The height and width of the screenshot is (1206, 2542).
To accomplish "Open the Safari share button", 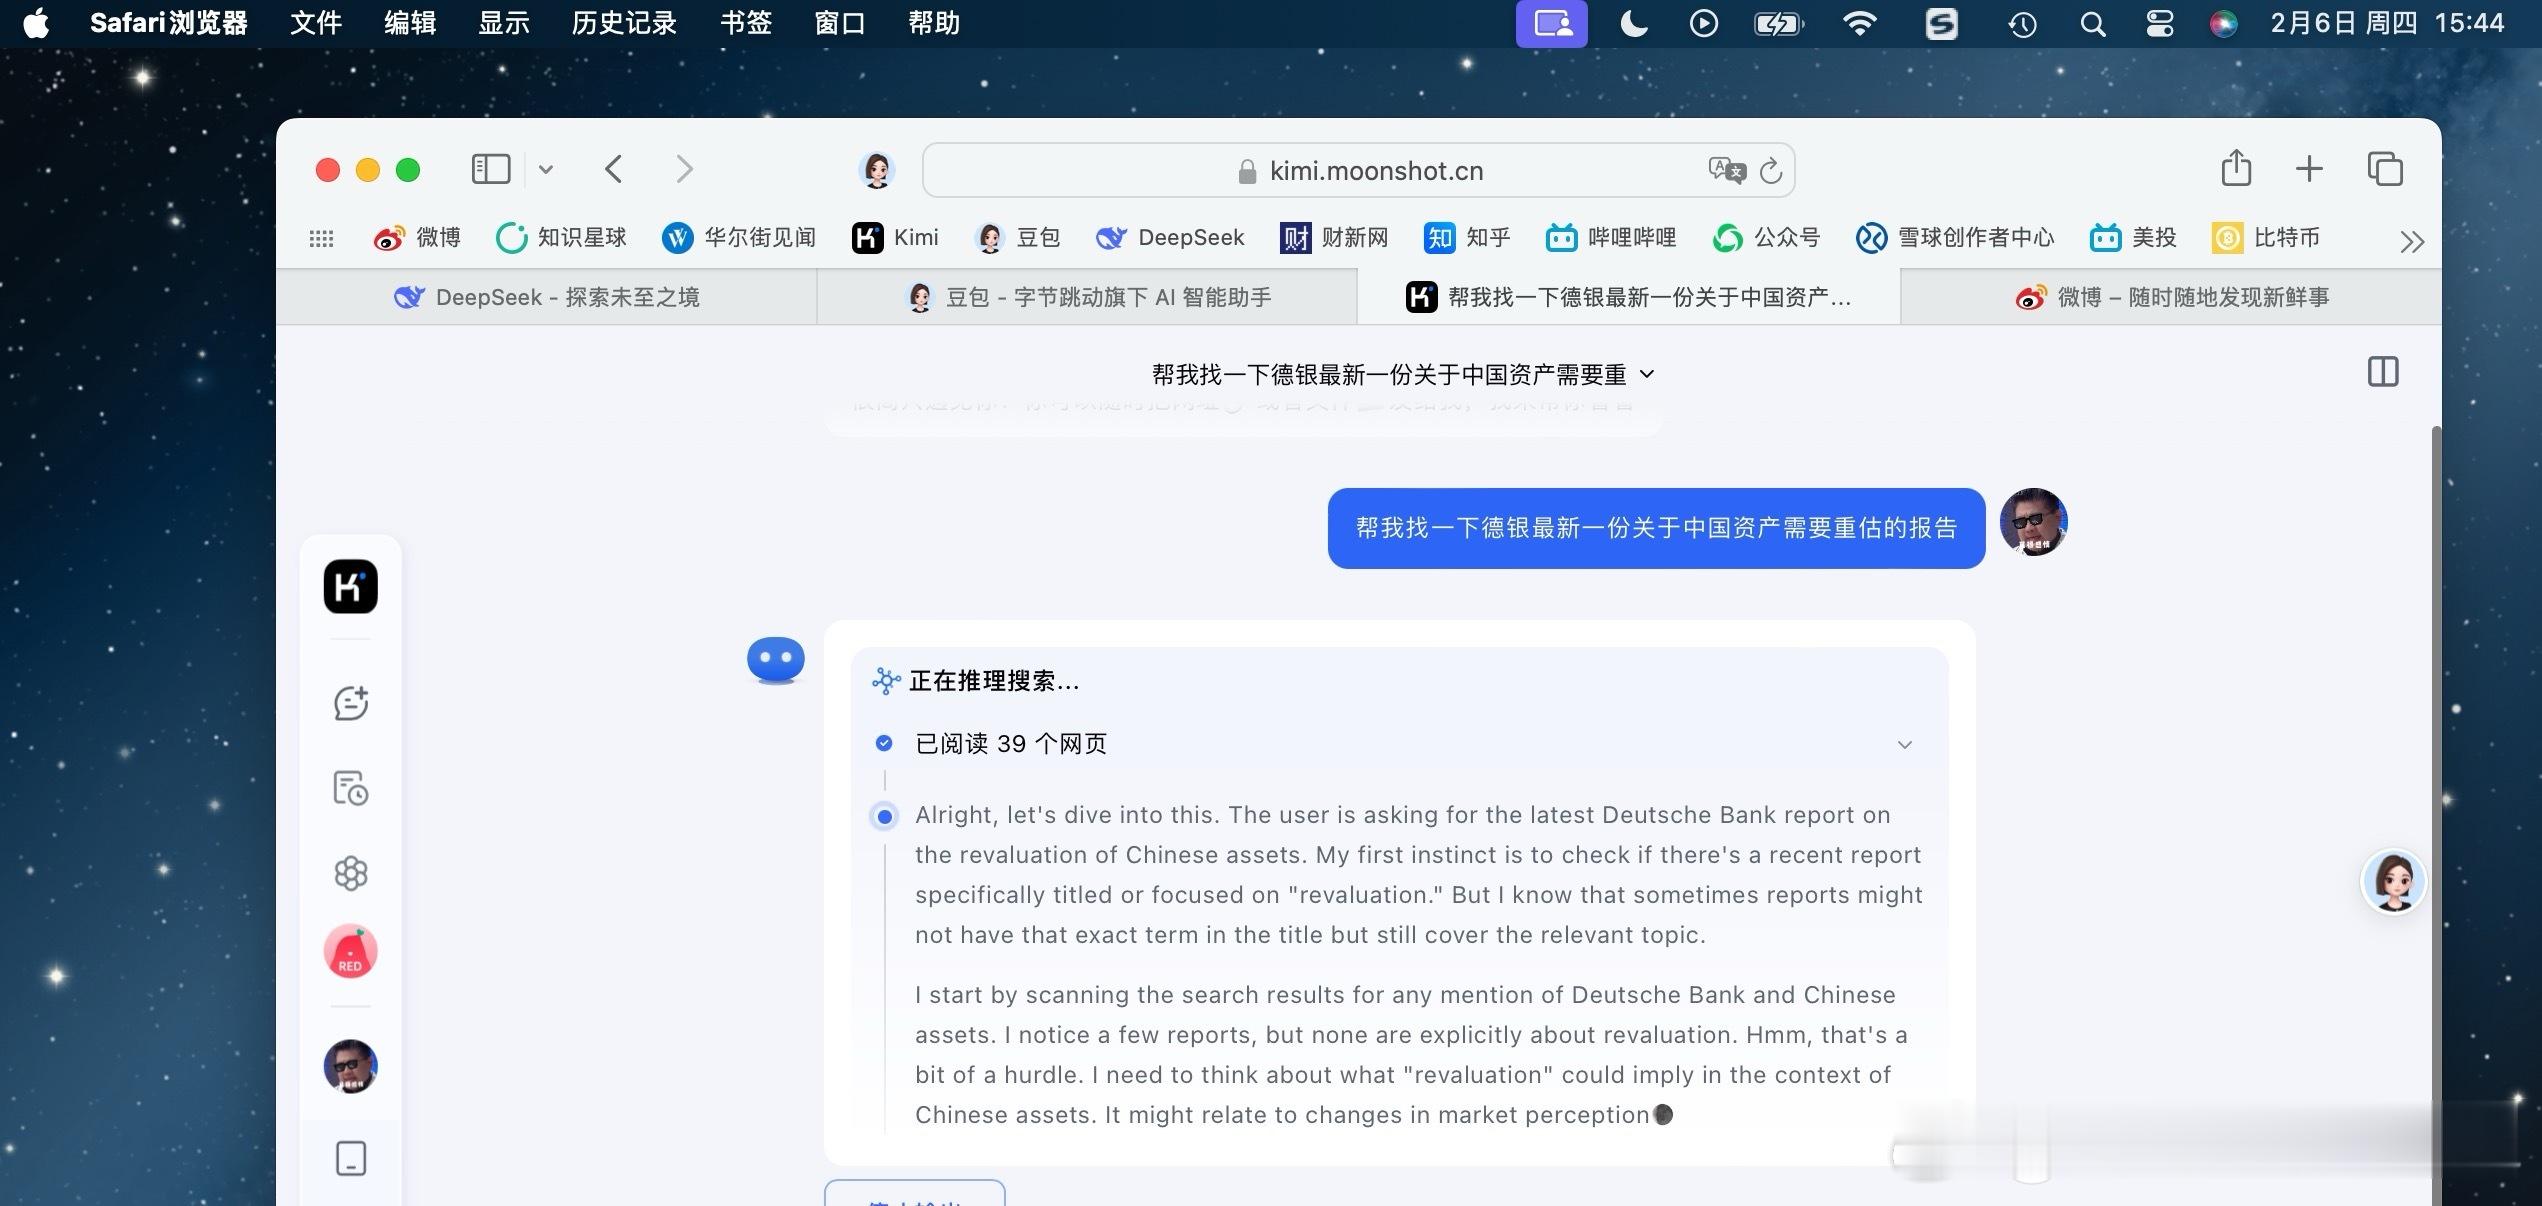I will (2237, 168).
